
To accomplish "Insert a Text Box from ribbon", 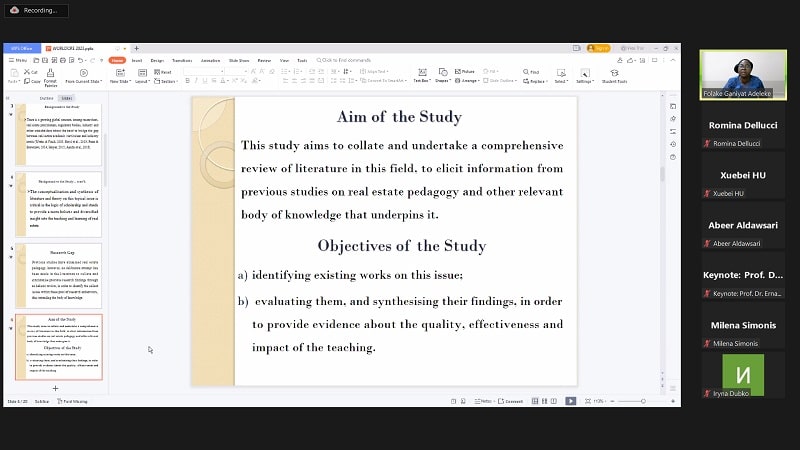I will coord(421,75).
